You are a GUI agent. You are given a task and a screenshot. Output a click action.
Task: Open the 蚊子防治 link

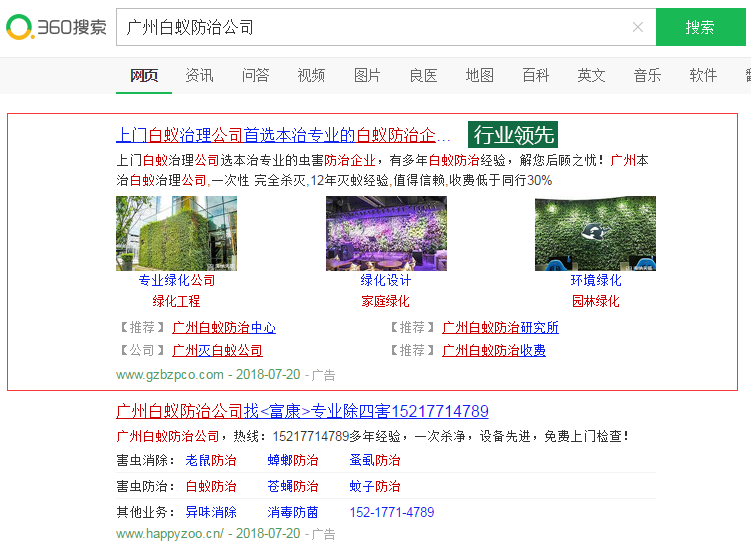click(x=375, y=486)
